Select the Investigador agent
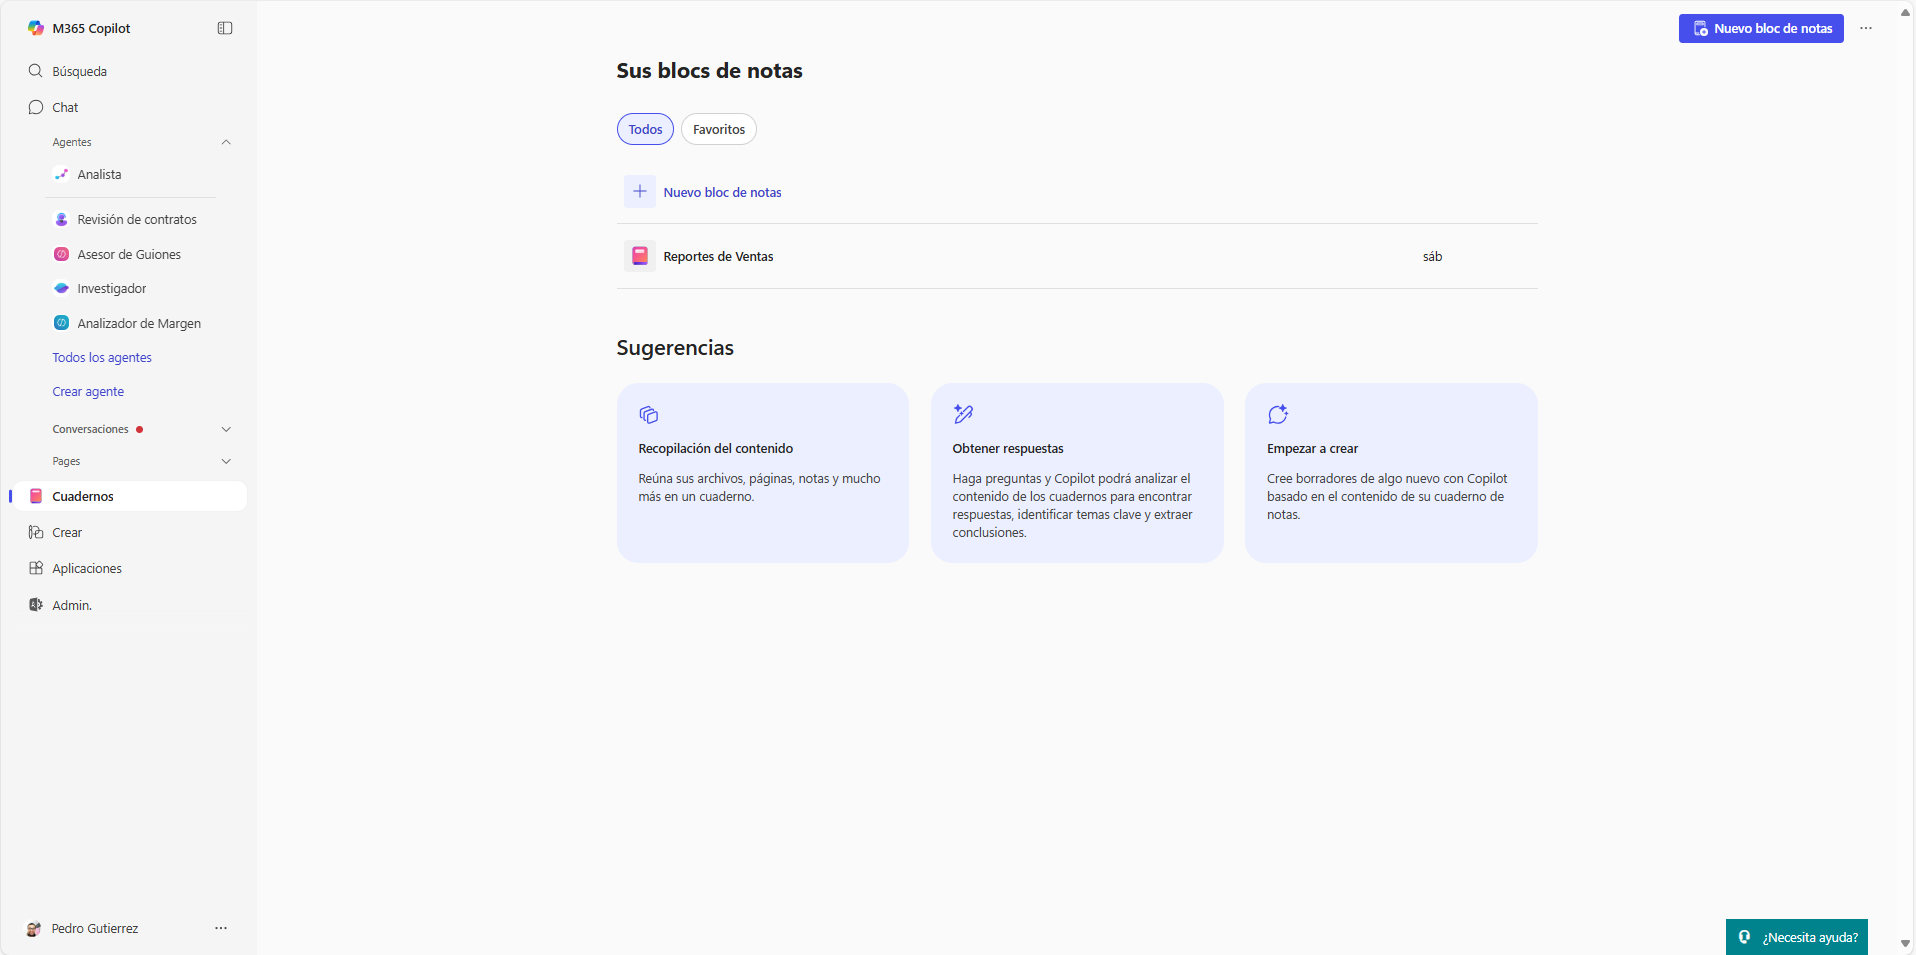1916x955 pixels. pyautogui.click(x=112, y=288)
